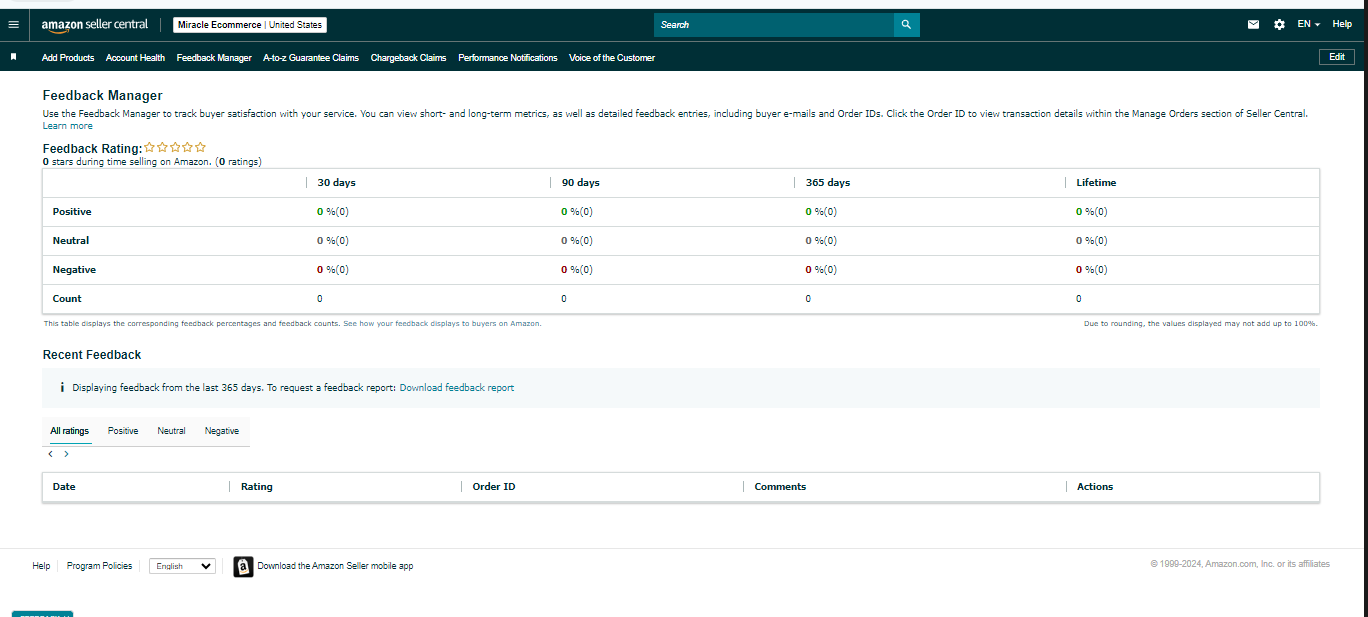
Task: Click Download feedback report link
Action: coord(457,387)
